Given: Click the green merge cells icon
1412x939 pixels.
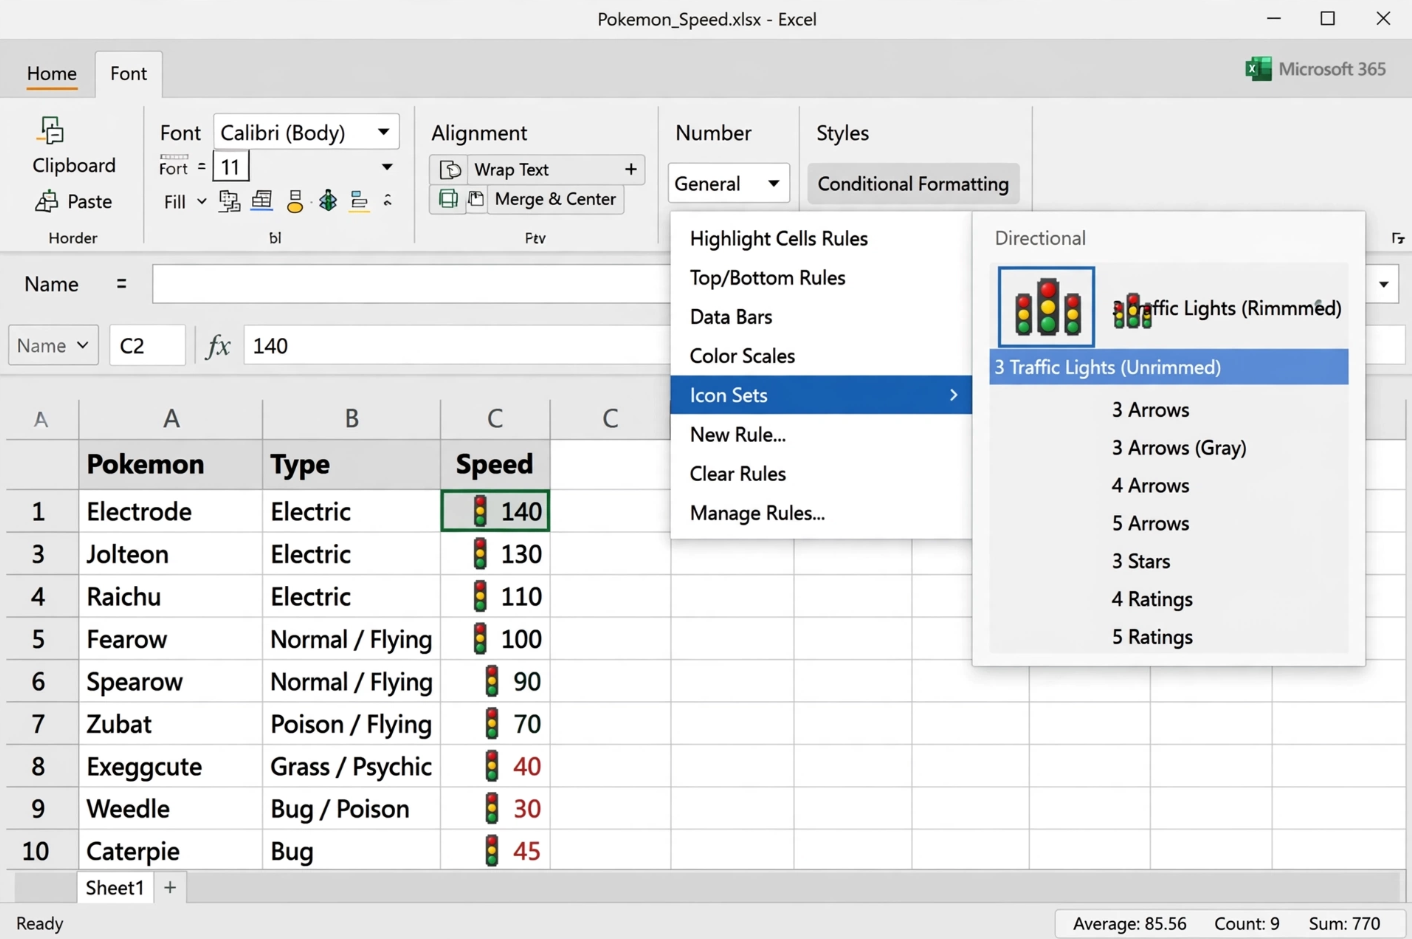Looking at the screenshot, I should (x=449, y=199).
